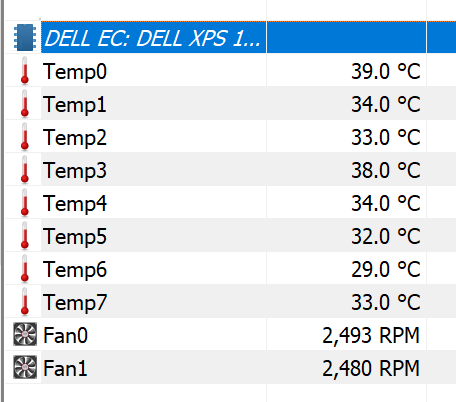456x402 pixels.
Task: Select the Fan0 label
Action: pyautogui.click(x=65, y=335)
